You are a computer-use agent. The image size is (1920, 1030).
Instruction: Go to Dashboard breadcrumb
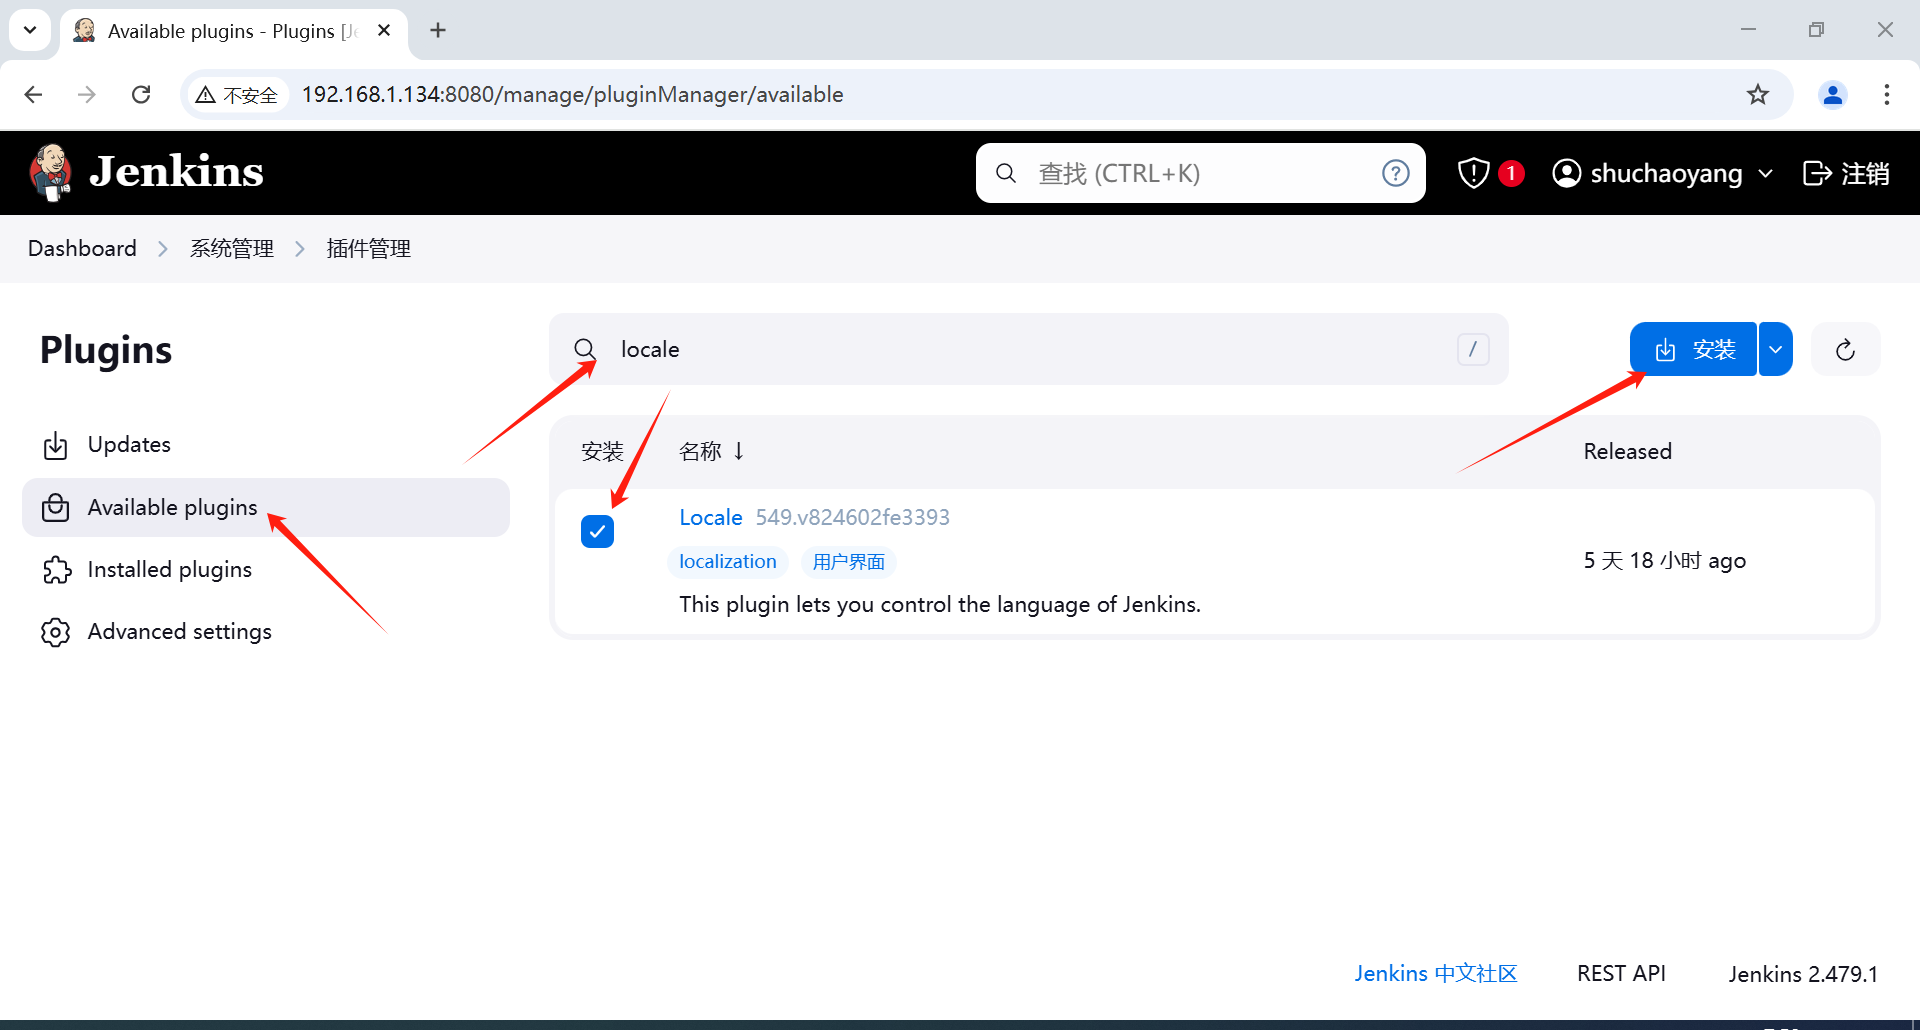point(82,249)
